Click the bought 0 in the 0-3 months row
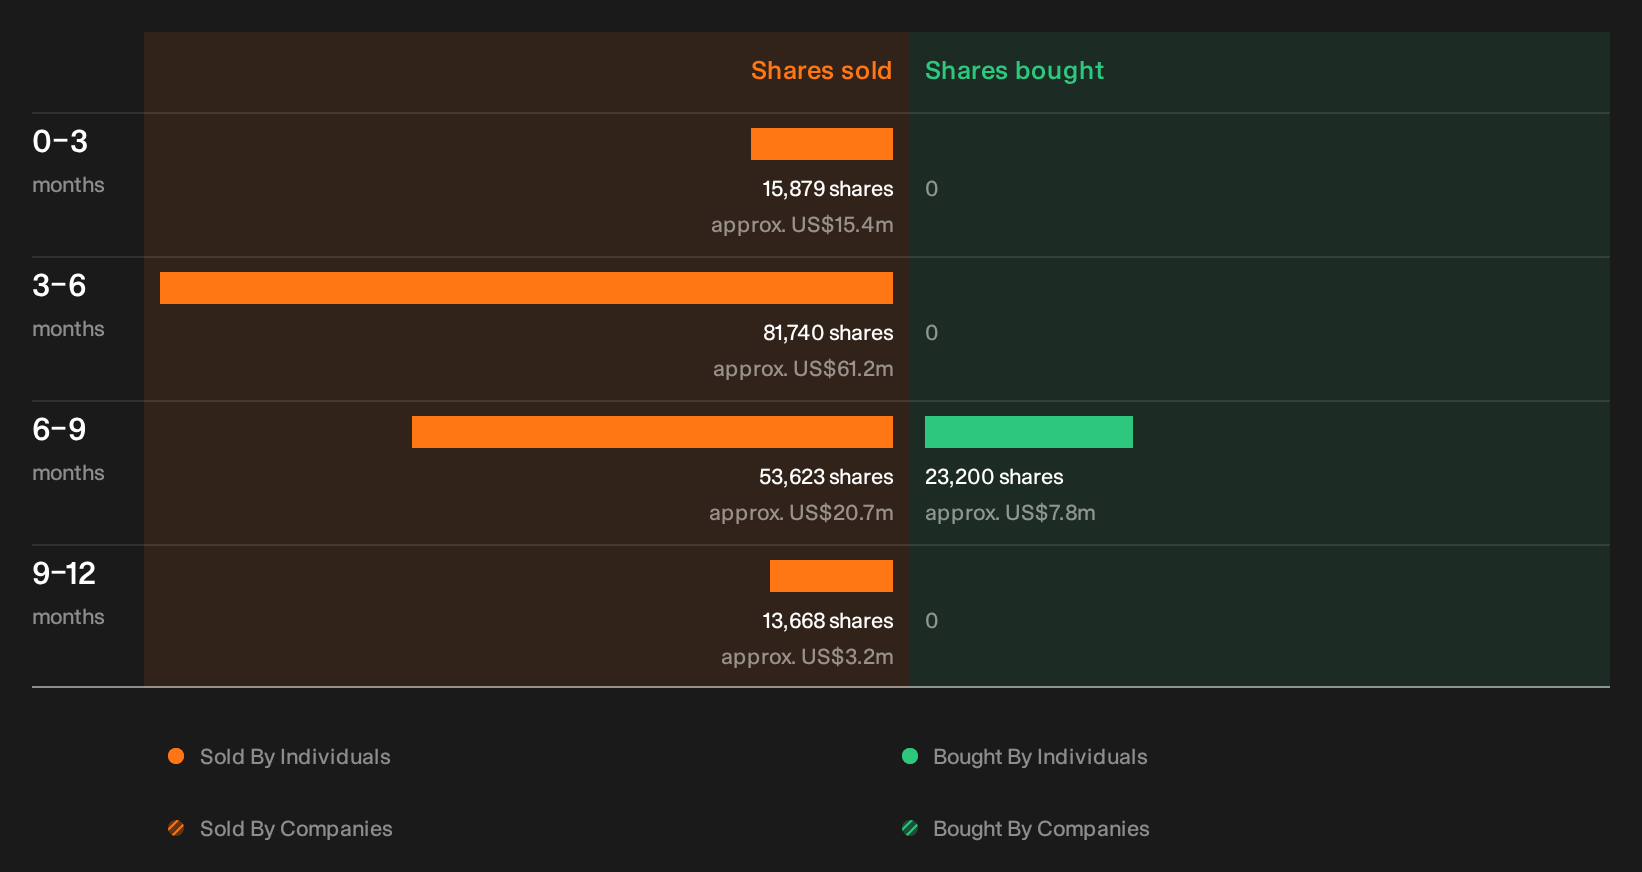Image resolution: width=1642 pixels, height=872 pixels. point(931,189)
